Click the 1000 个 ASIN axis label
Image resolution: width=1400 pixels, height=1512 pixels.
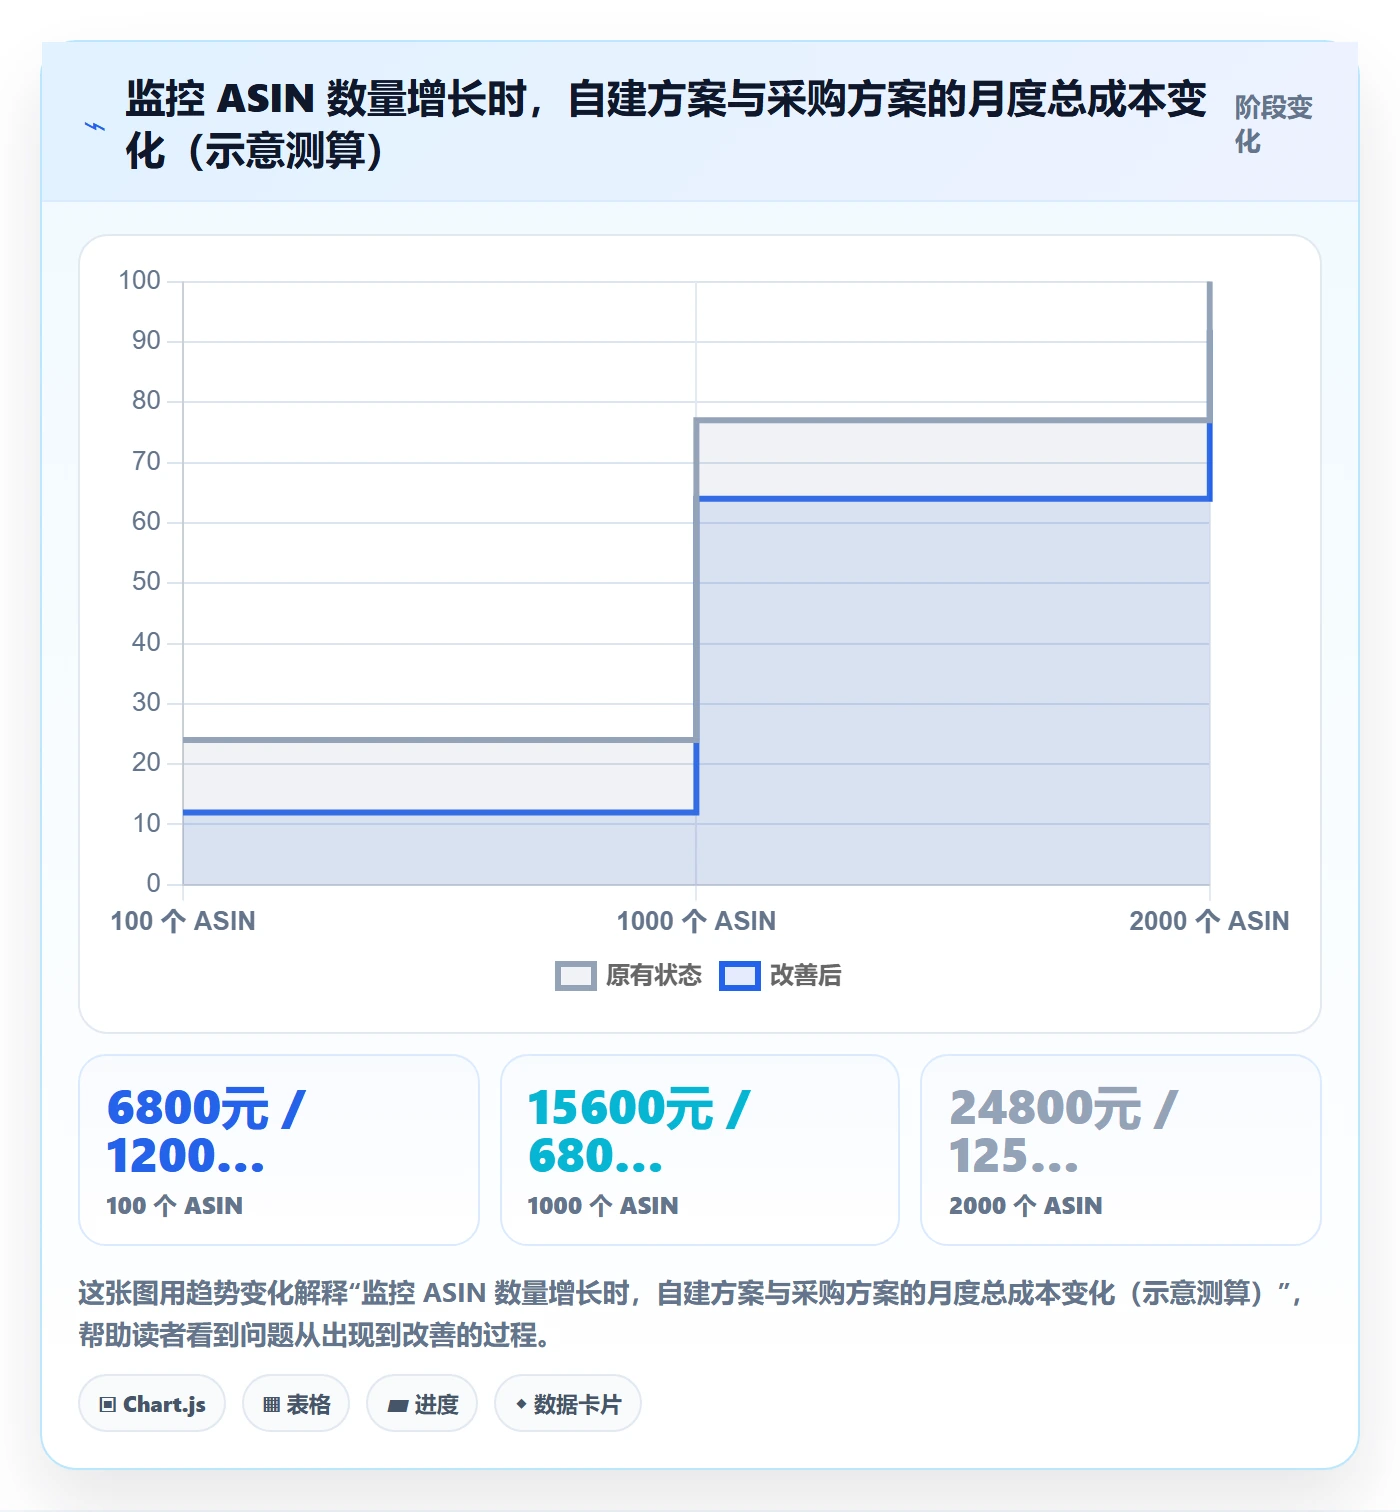pos(696,921)
